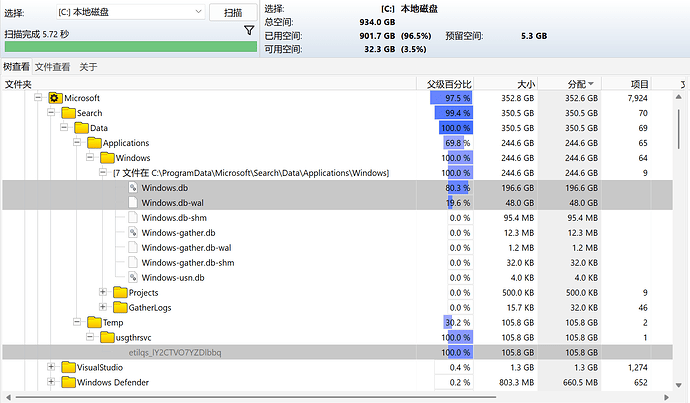Image resolution: width=690 pixels, height=403 pixels.
Task: Click the 901.7 GB used space value
Action: pos(377,36)
